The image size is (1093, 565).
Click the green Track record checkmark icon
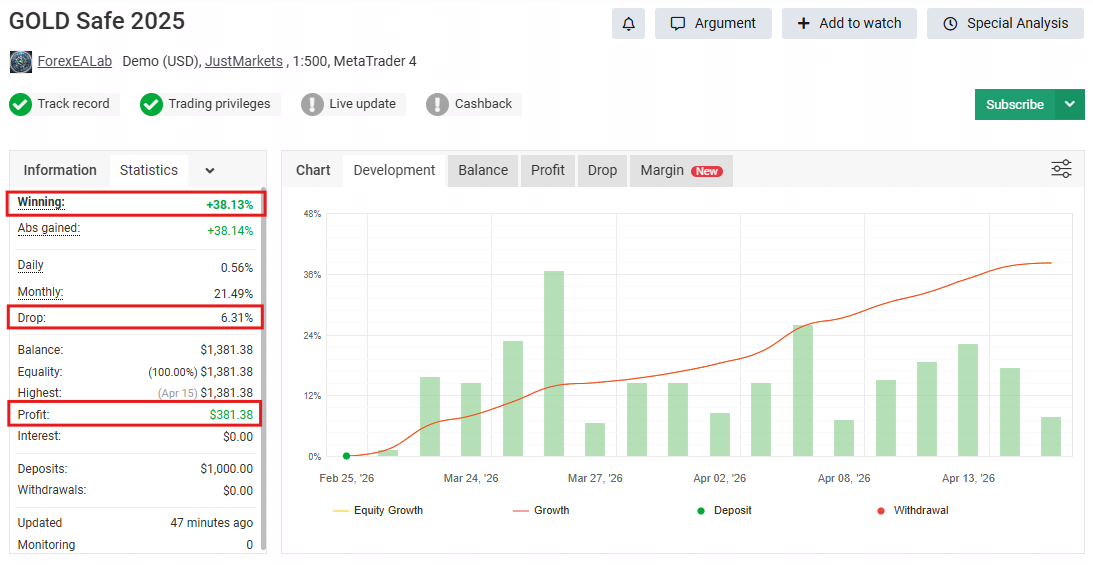pyautogui.click(x=21, y=104)
